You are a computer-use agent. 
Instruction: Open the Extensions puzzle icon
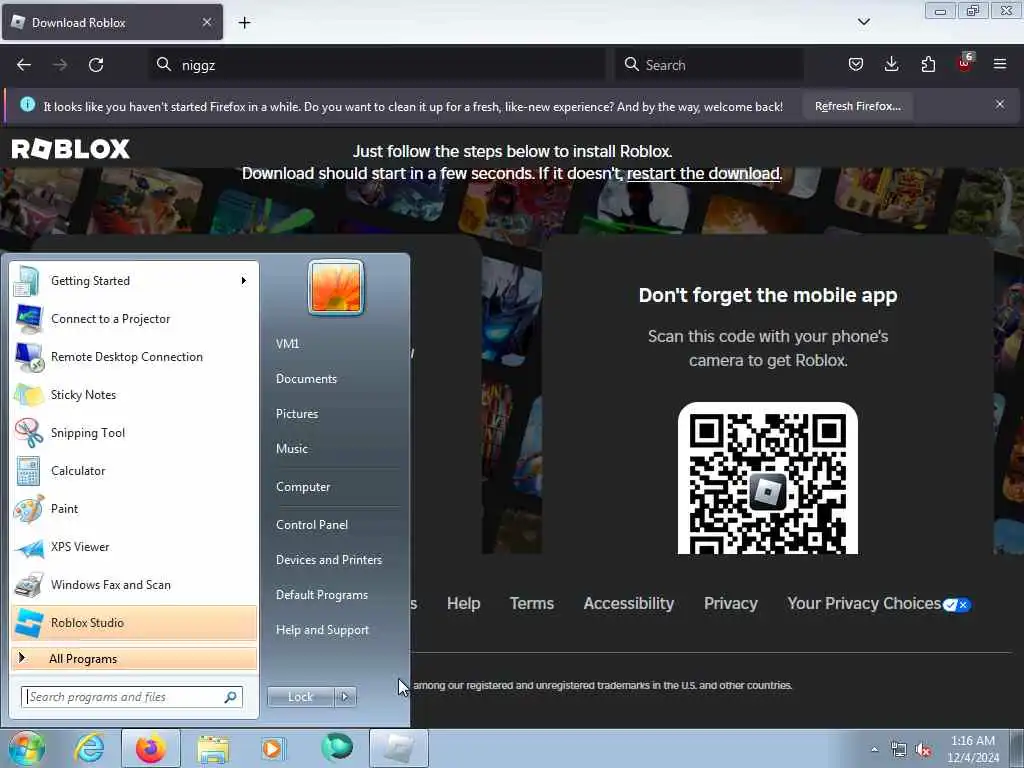click(928, 64)
